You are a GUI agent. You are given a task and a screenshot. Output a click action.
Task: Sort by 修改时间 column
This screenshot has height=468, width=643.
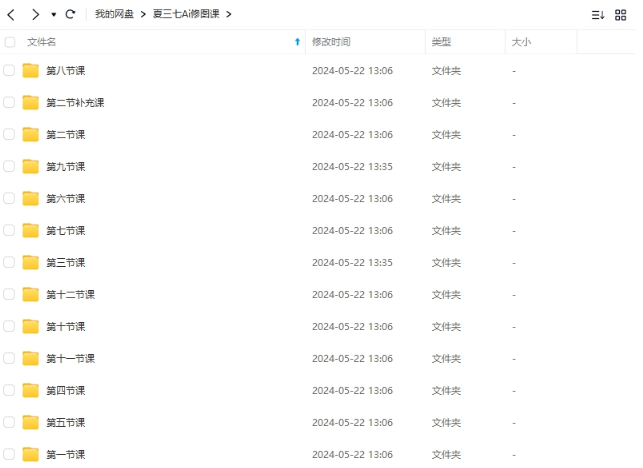coord(331,42)
